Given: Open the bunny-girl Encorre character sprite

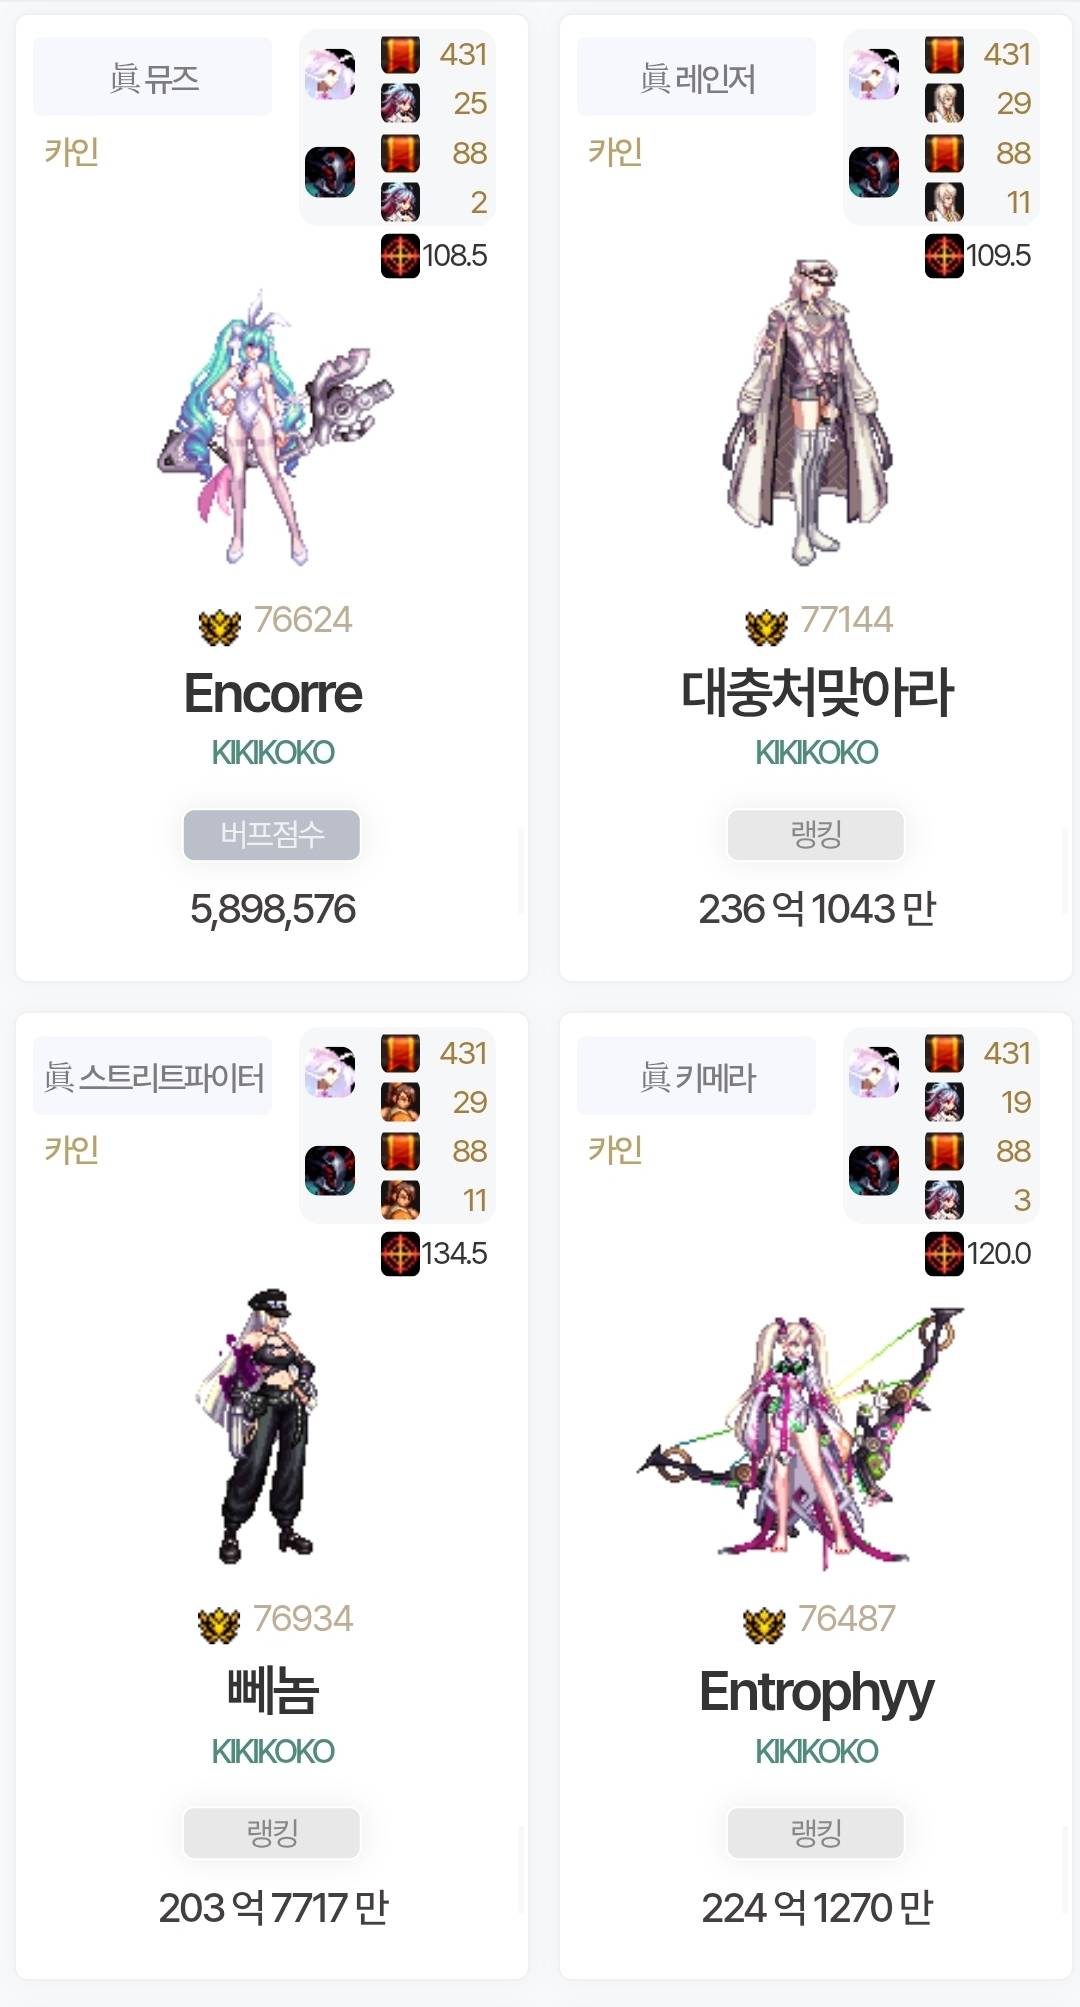Looking at the screenshot, I should click(x=275, y=428).
